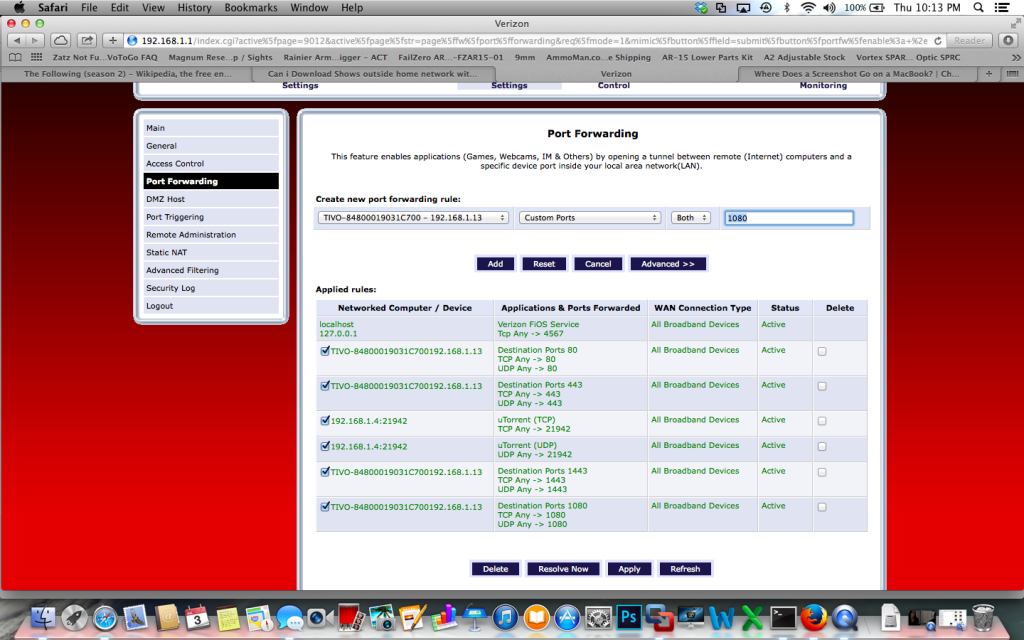Click the Advanced >> button

pyautogui.click(x=667, y=264)
